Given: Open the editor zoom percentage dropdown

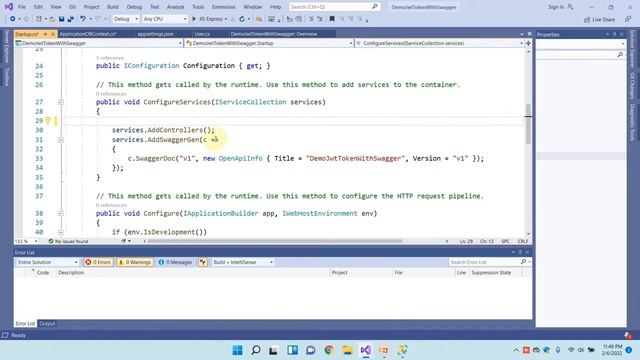Looking at the screenshot, I should click(26, 241).
